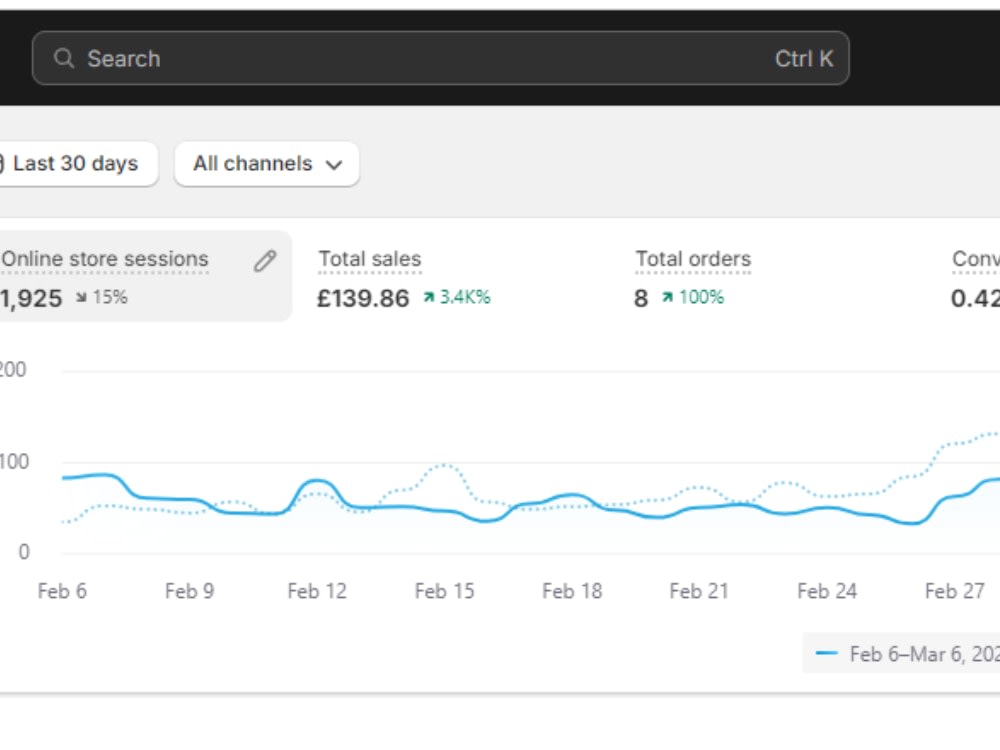Click the blue line legend marker
Image resolution: width=1000 pixels, height=750 pixels.
(827, 653)
